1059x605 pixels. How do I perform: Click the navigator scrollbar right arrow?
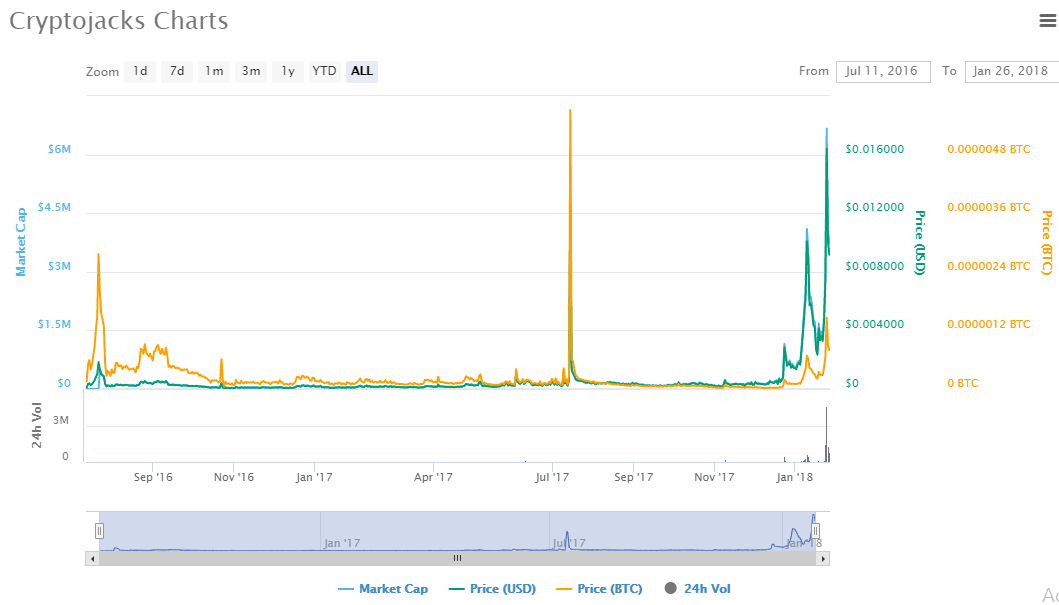click(823, 558)
